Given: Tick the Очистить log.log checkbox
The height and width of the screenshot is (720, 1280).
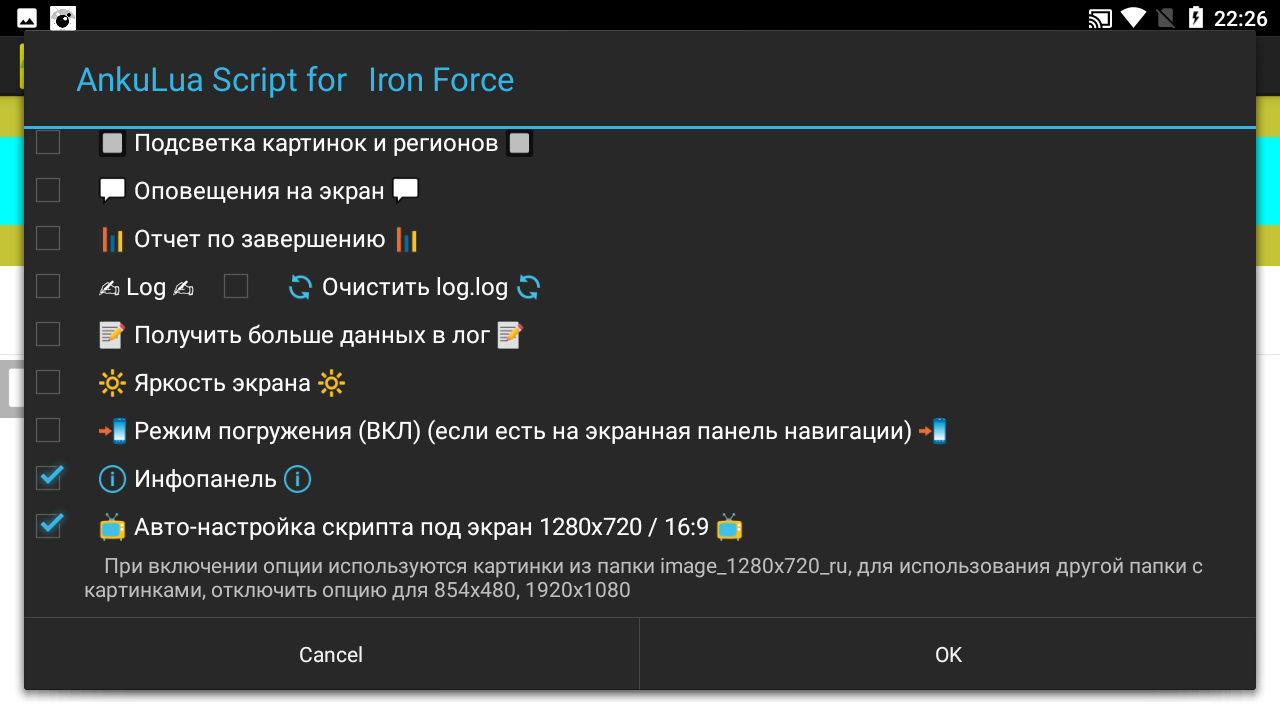Looking at the screenshot, I should click(236, 287).
